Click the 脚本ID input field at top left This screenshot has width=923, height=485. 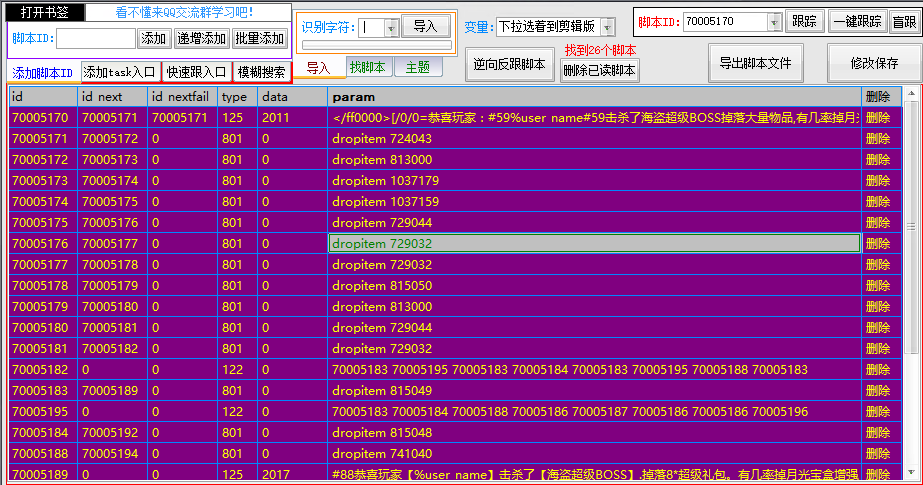point(96,38)
